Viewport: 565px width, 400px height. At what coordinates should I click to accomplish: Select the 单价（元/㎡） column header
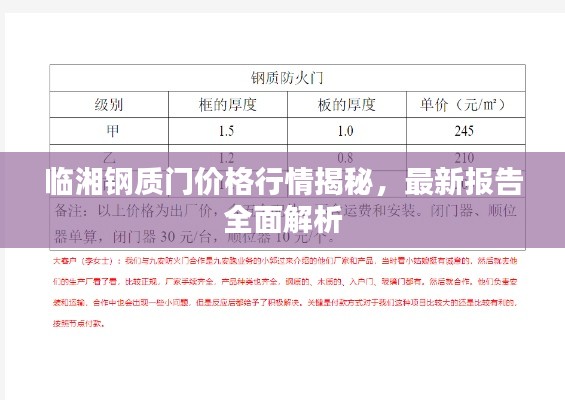pyautogui.click(x=464, y=105)
